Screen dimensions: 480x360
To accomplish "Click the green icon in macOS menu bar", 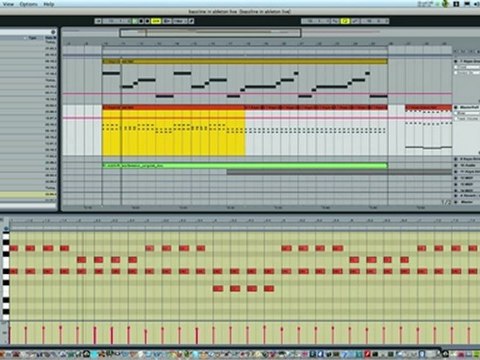I will point(446,4).
